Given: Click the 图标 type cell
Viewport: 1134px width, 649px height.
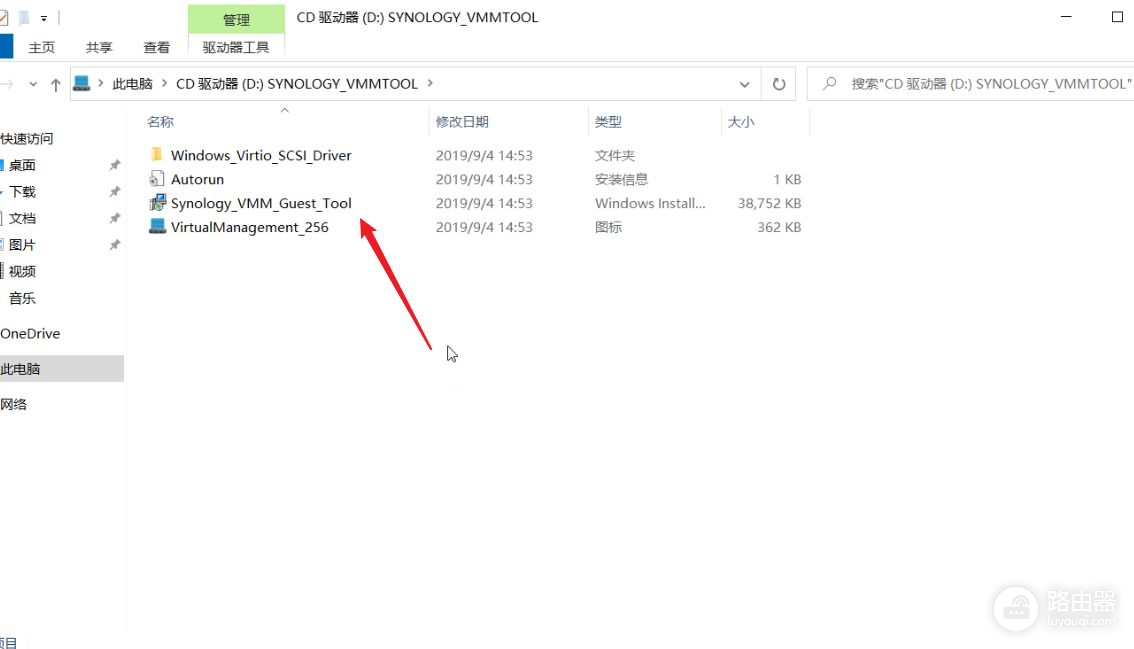Looking at the screenshot, I should (608, 227).
